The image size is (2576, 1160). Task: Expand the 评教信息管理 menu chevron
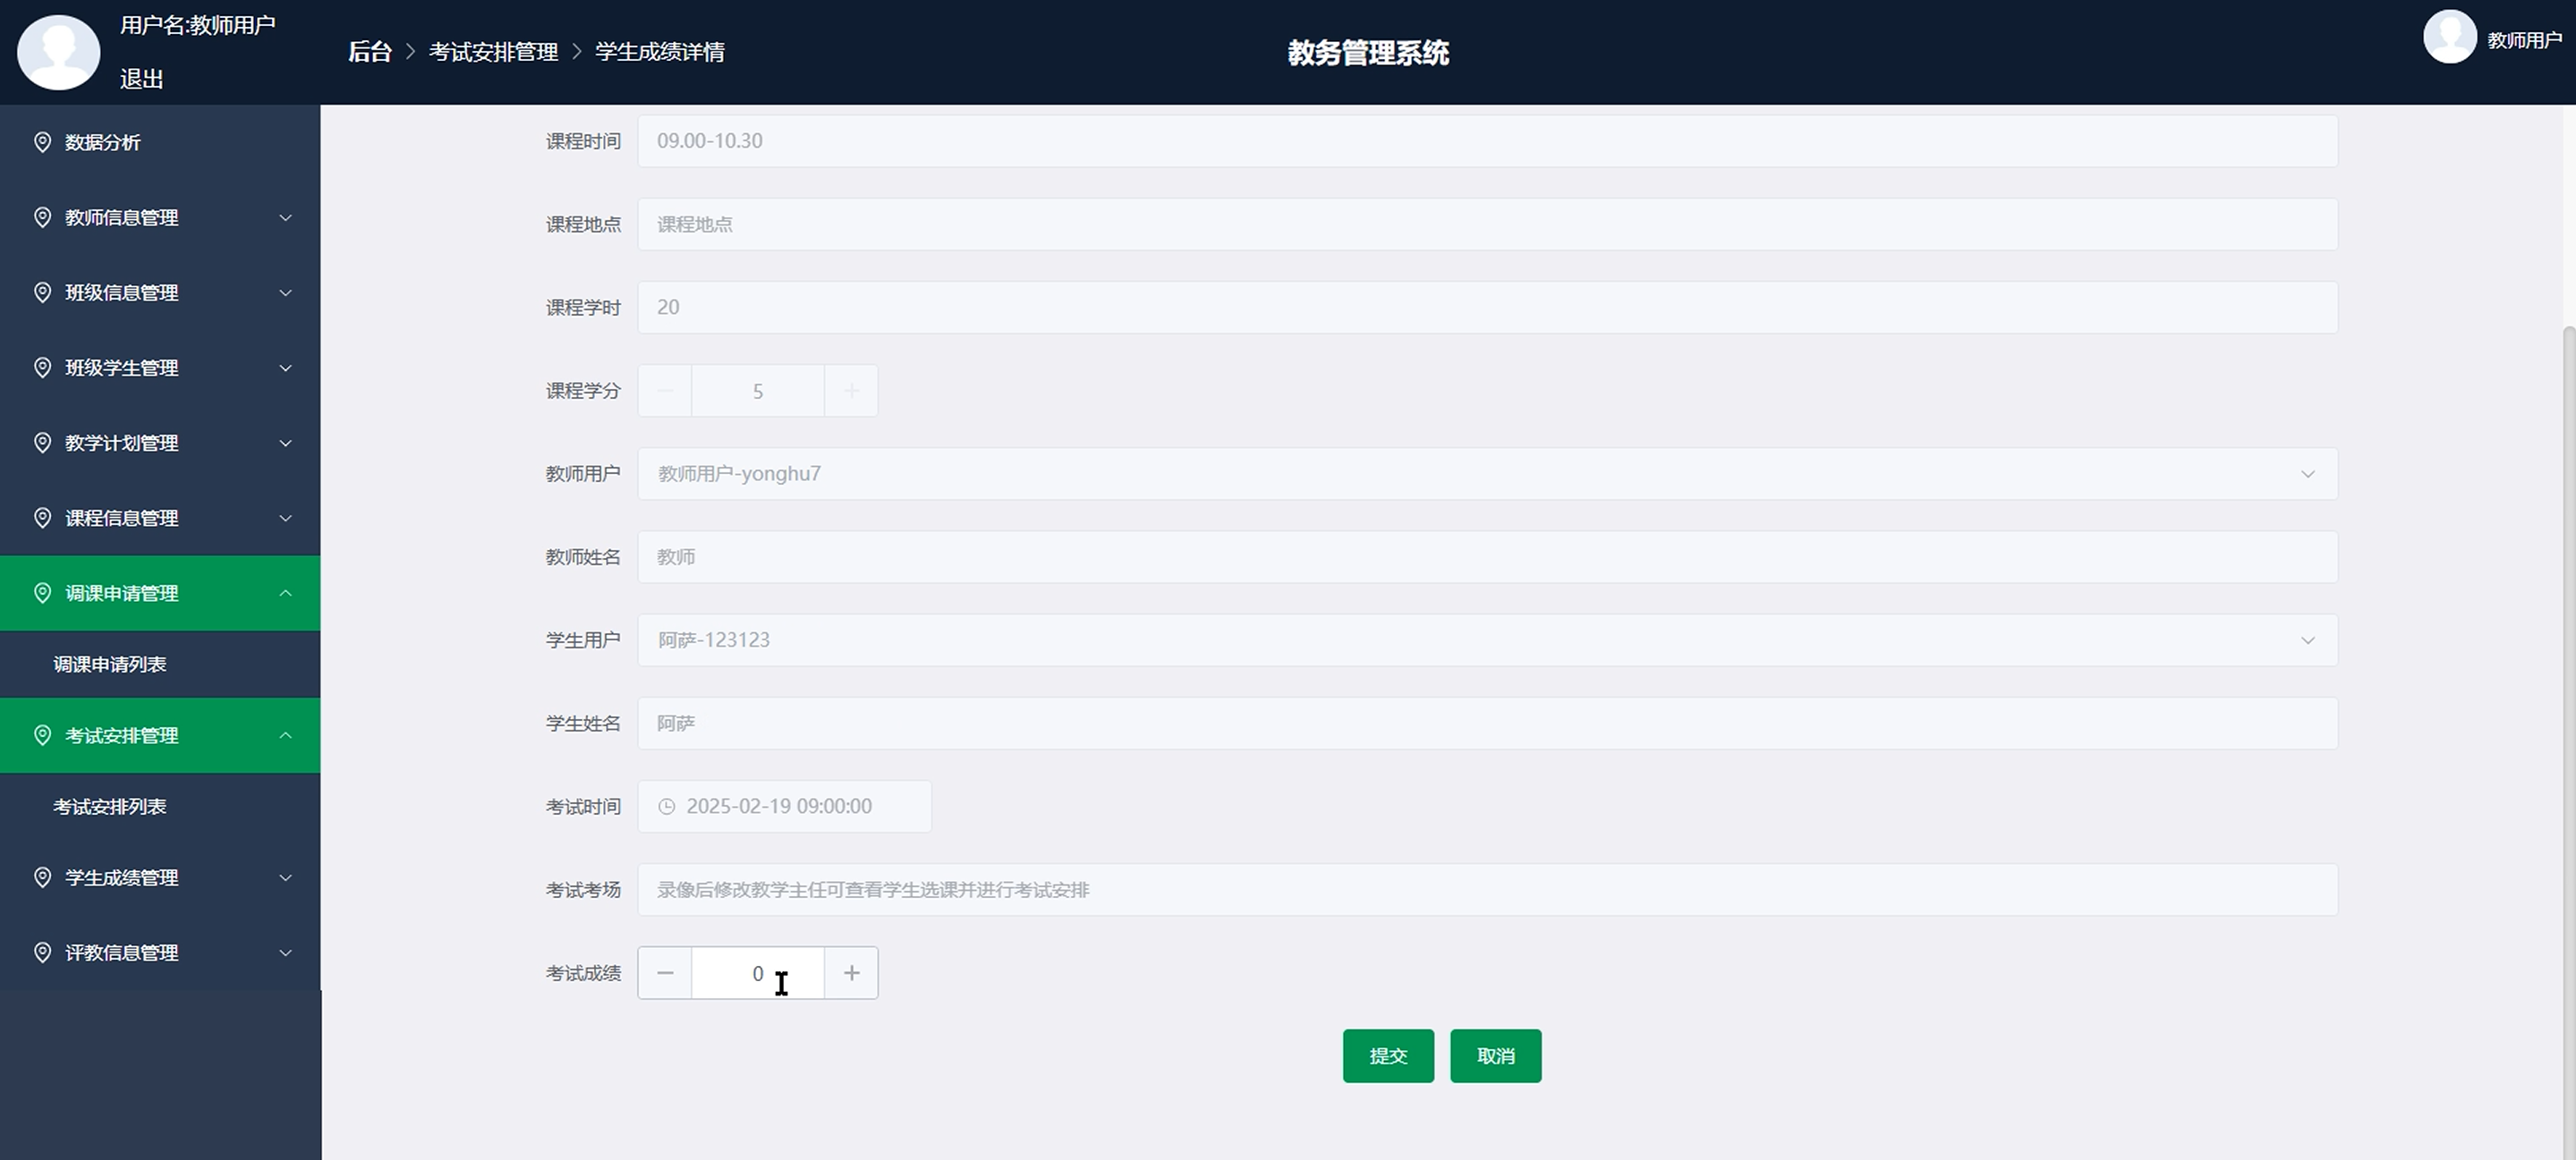tap(285, 953)
